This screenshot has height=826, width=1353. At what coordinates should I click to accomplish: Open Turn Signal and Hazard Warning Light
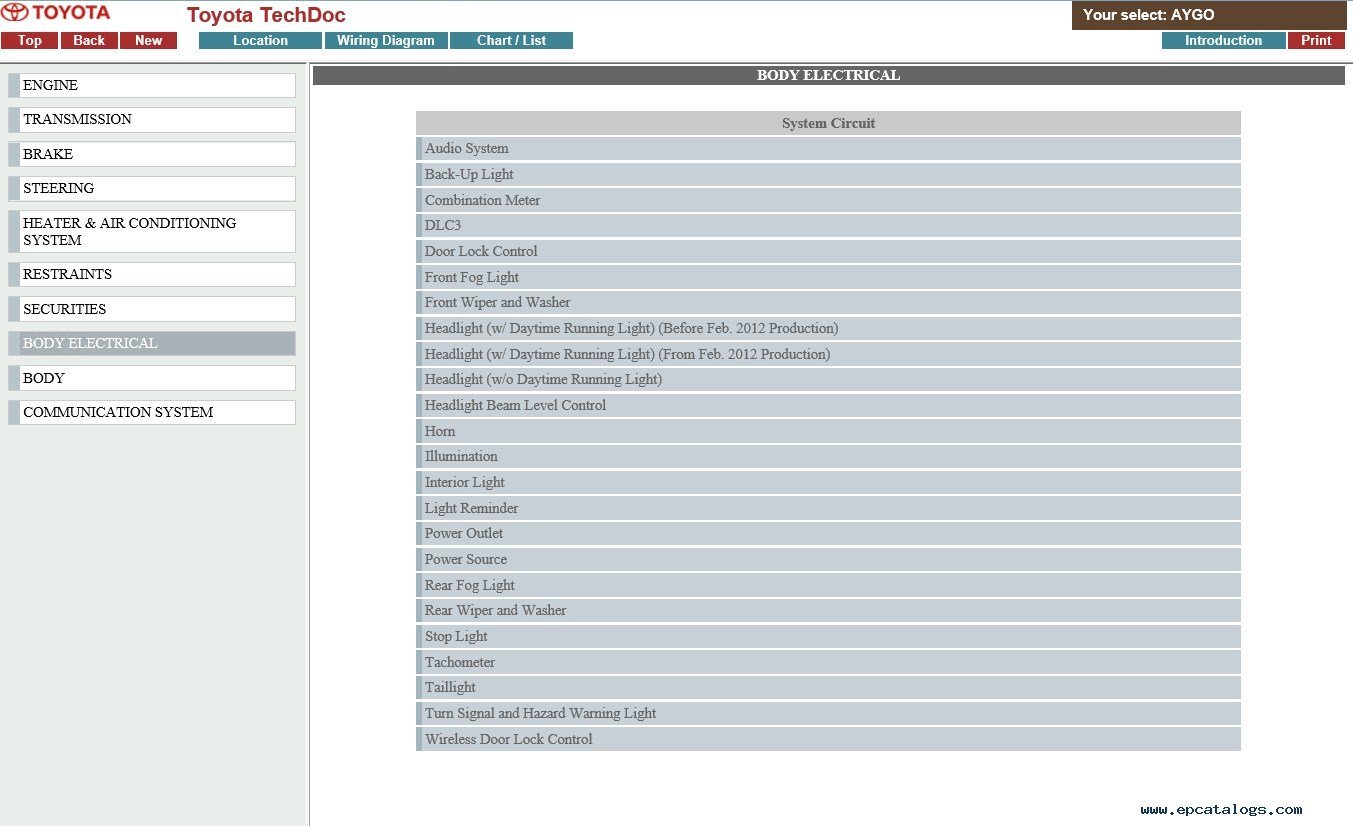828,713
